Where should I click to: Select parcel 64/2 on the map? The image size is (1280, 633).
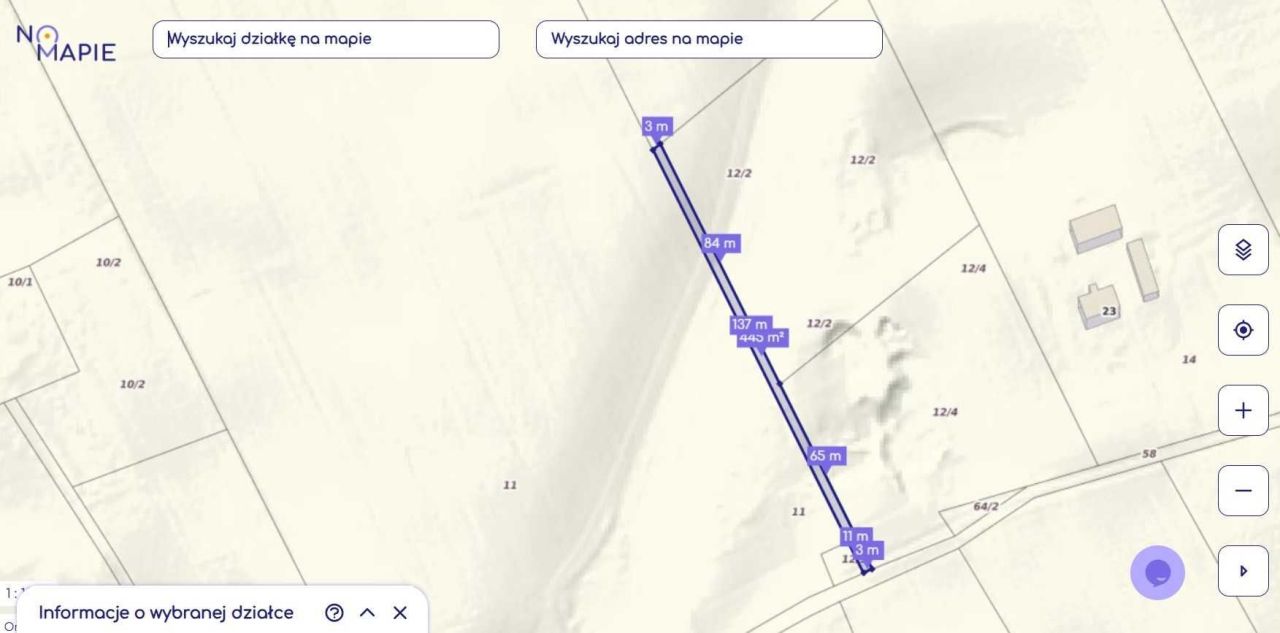click(x=985, y=507)
